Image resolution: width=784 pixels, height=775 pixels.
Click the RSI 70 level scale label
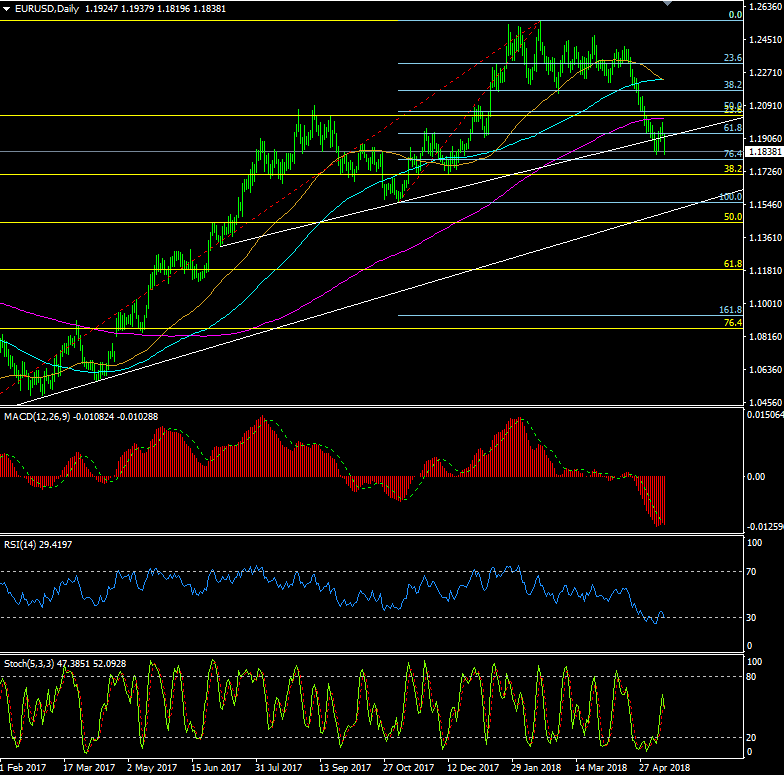tap(755, 572)
